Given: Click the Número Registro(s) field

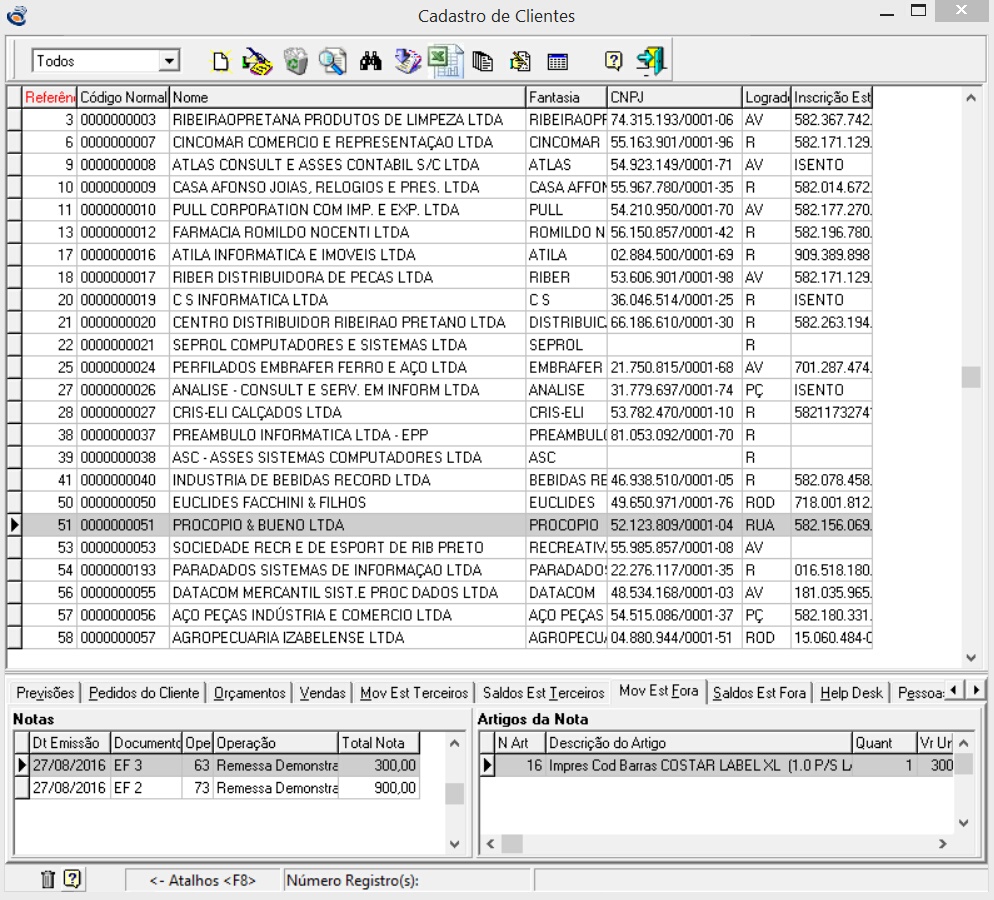Looking at the screenshot, I should (406, 880).
